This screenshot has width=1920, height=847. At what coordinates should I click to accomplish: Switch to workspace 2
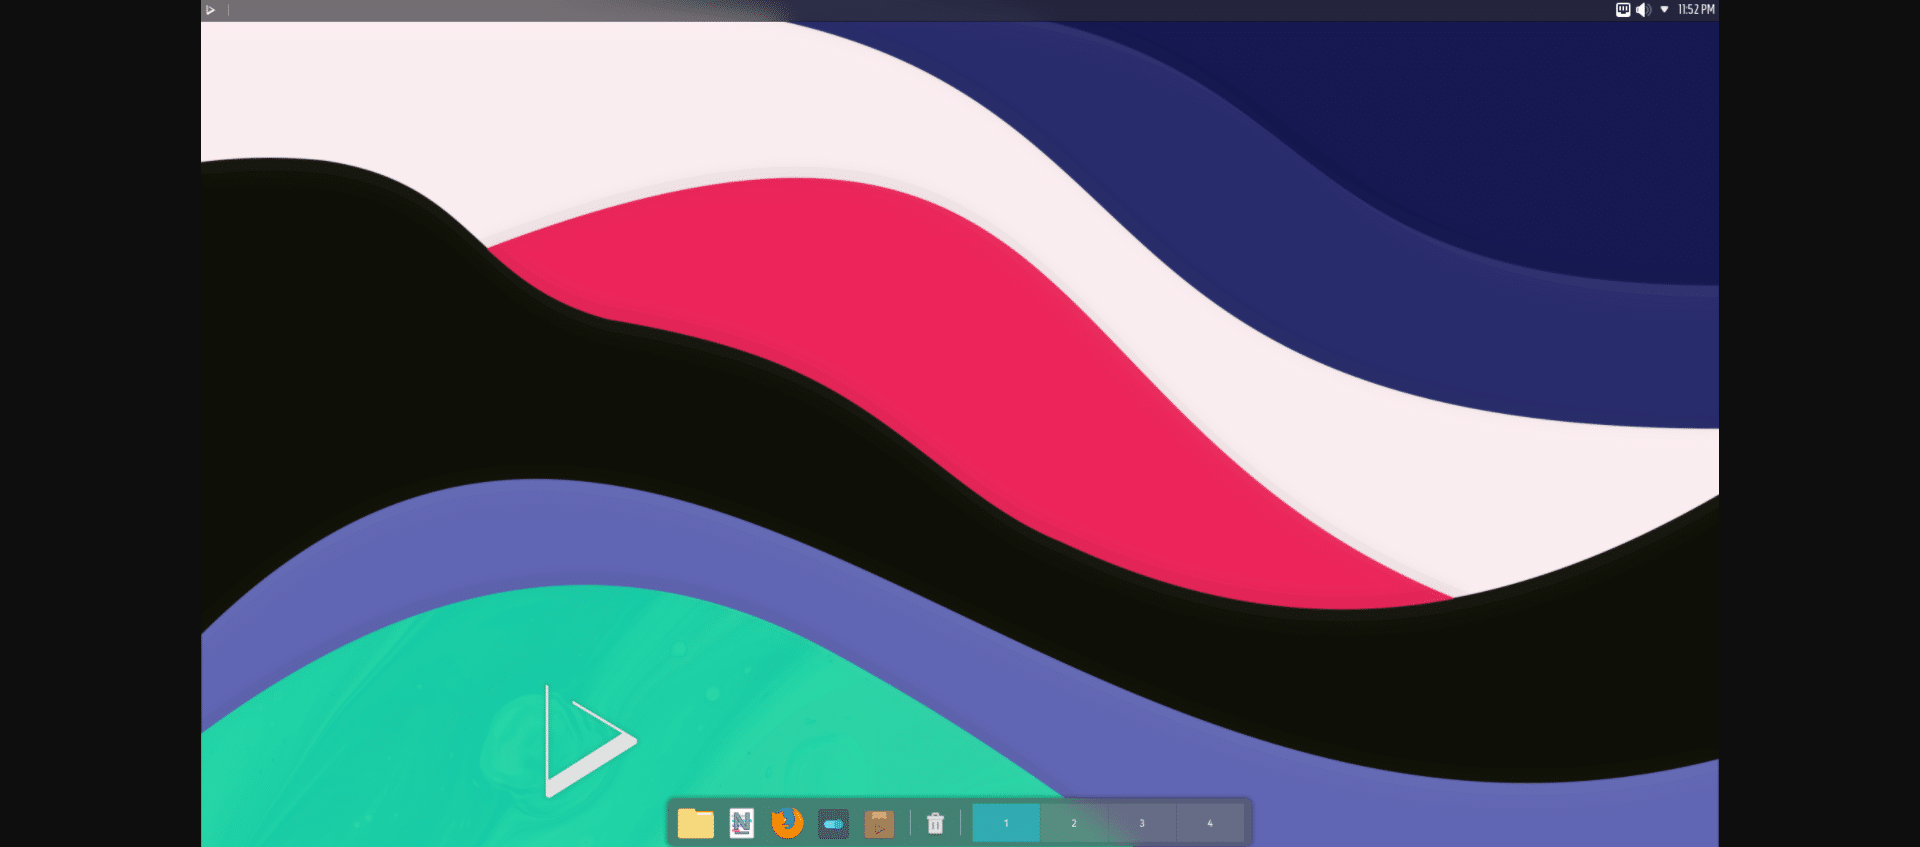coord(1074,823)
